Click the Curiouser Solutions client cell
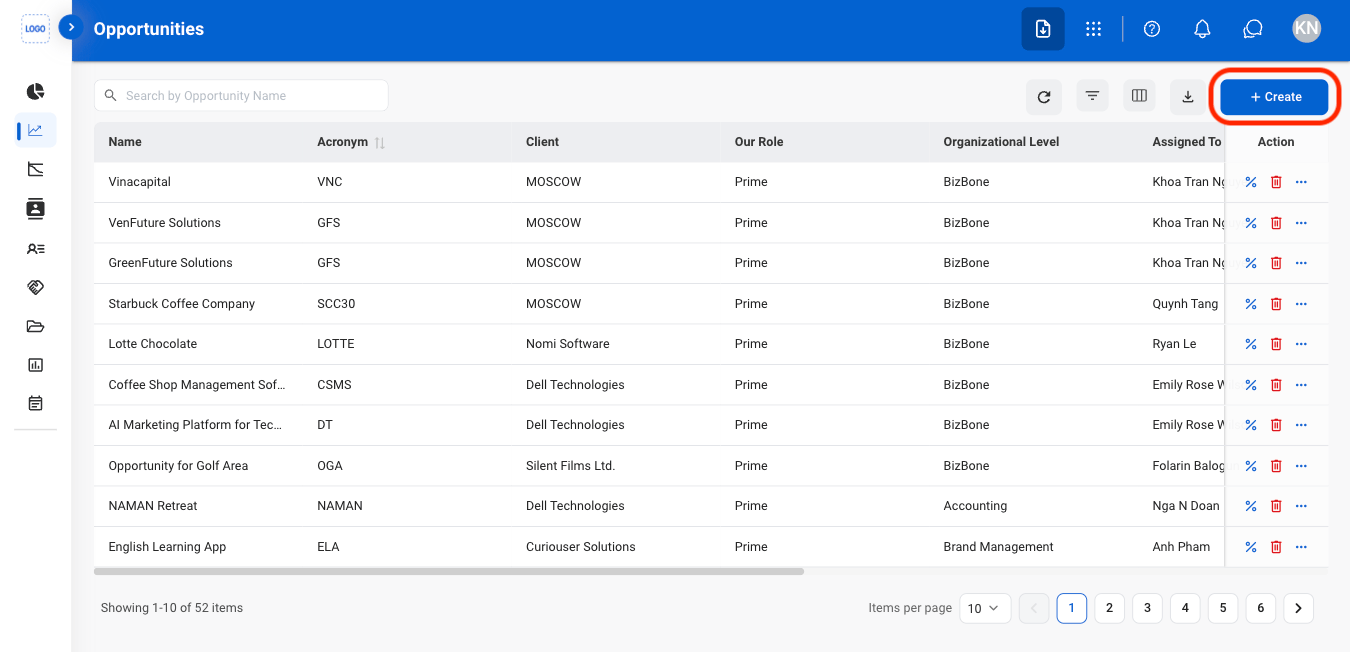 click(581, 547)
